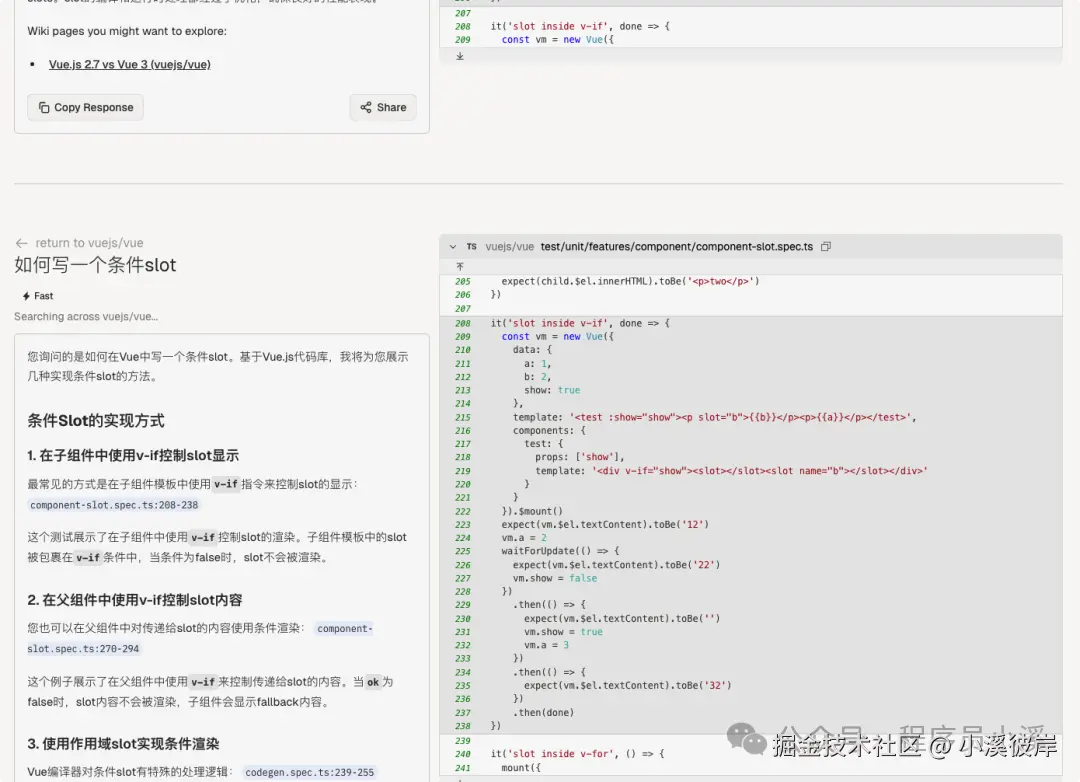Click the highlighted line 208 in the code viewer

point(700,322)
